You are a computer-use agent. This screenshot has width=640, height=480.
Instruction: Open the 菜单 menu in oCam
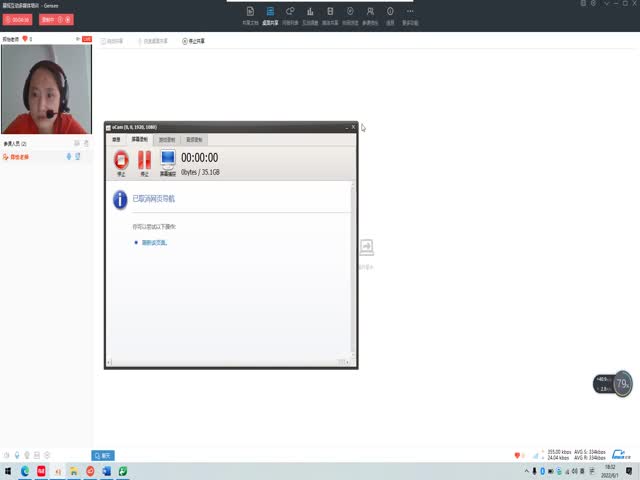click(x=116, y=139)
